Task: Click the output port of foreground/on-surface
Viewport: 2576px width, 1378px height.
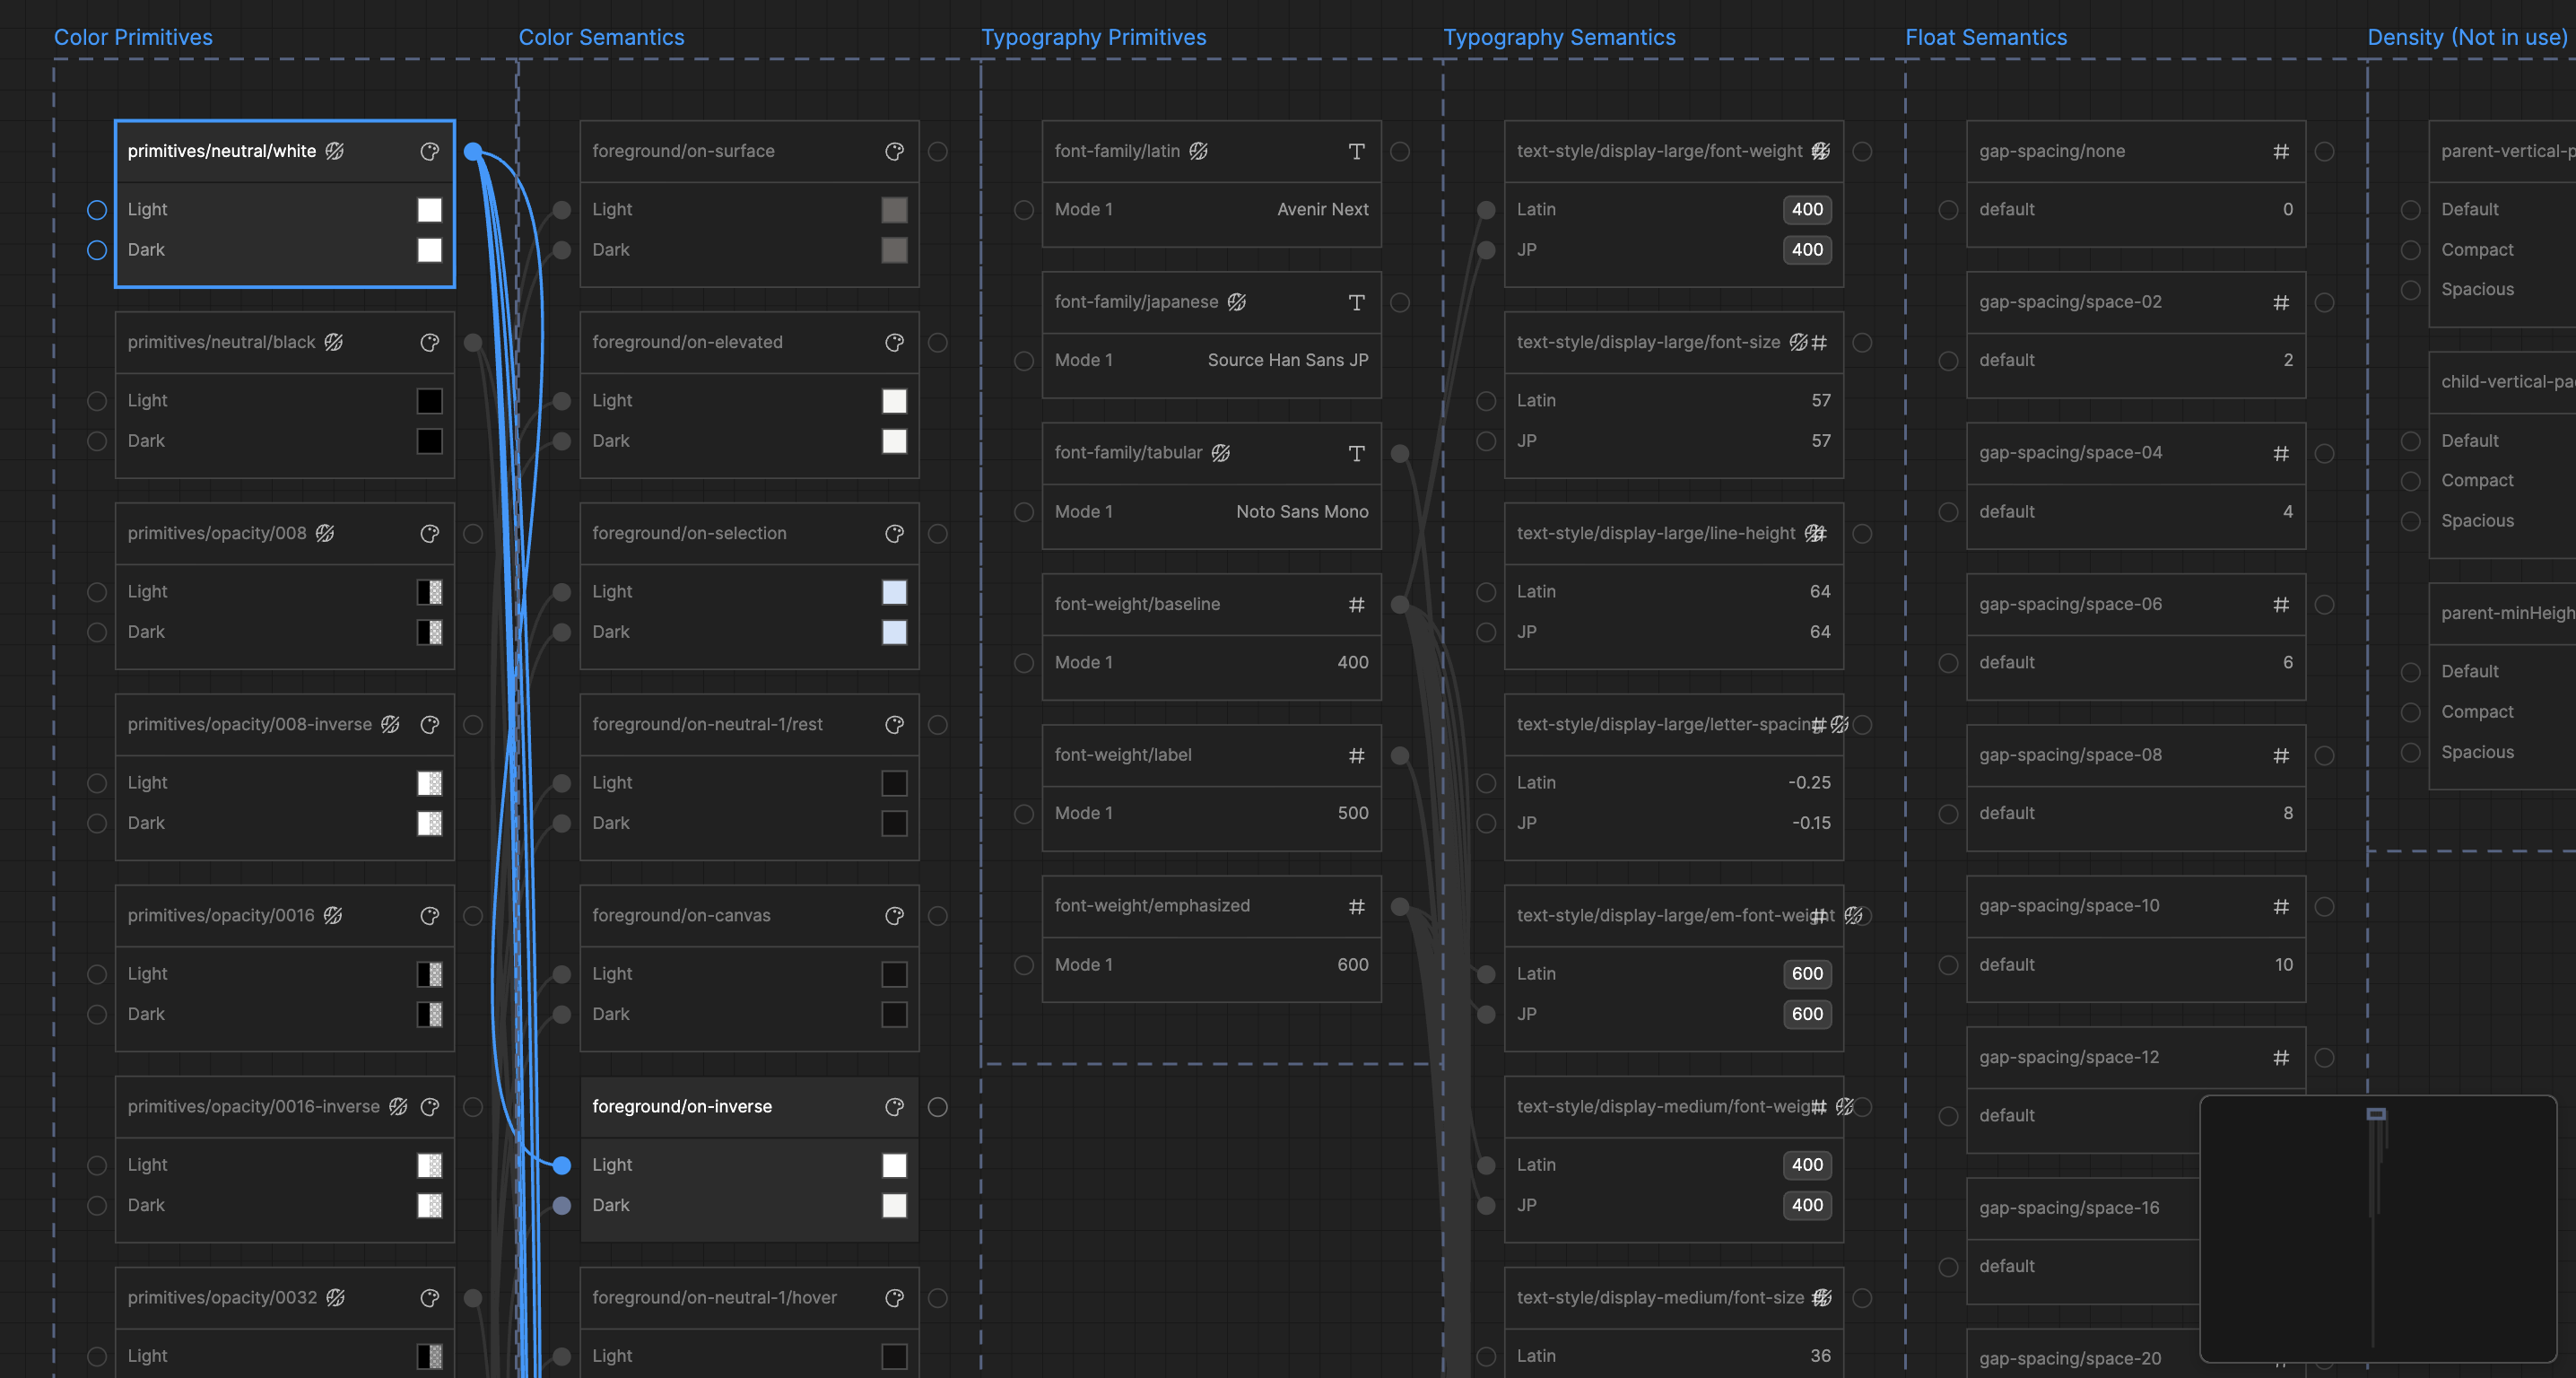Action: (938, 151)
